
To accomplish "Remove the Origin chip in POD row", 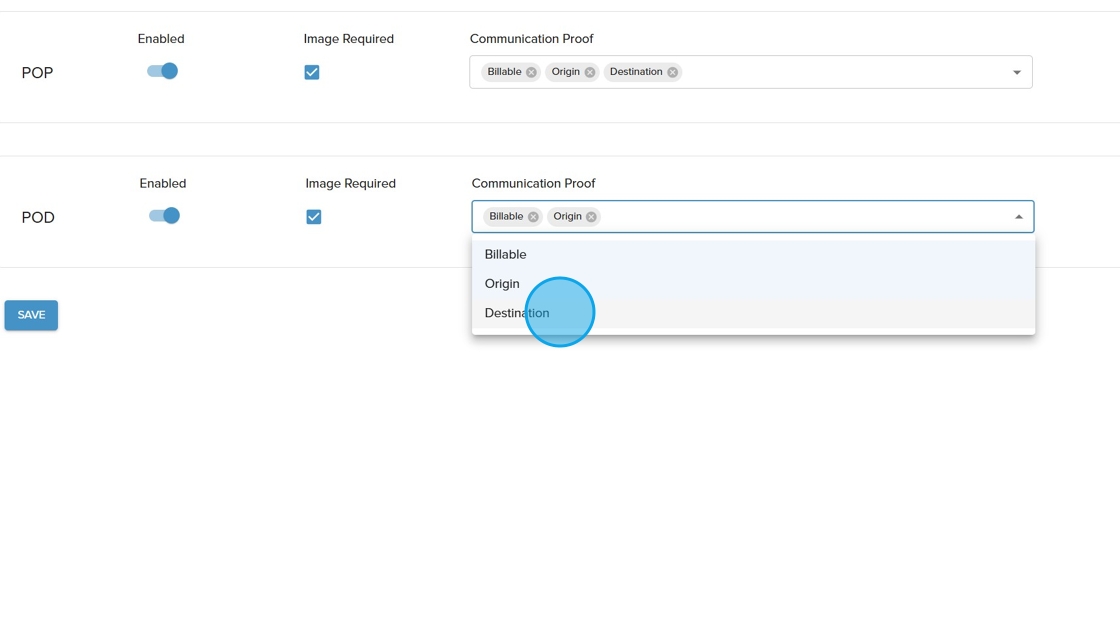I will [592, 217].
